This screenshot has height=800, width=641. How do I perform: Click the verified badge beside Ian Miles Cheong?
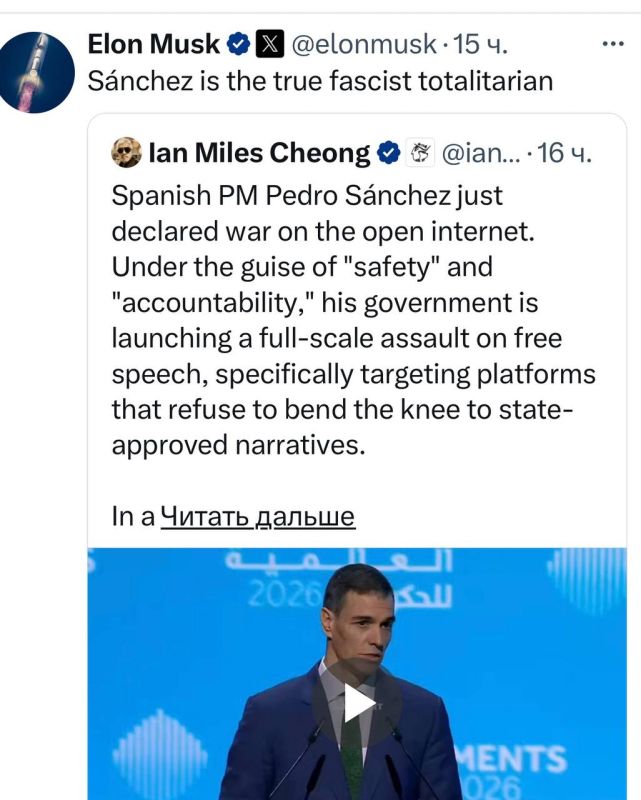[x=389, y=153]
